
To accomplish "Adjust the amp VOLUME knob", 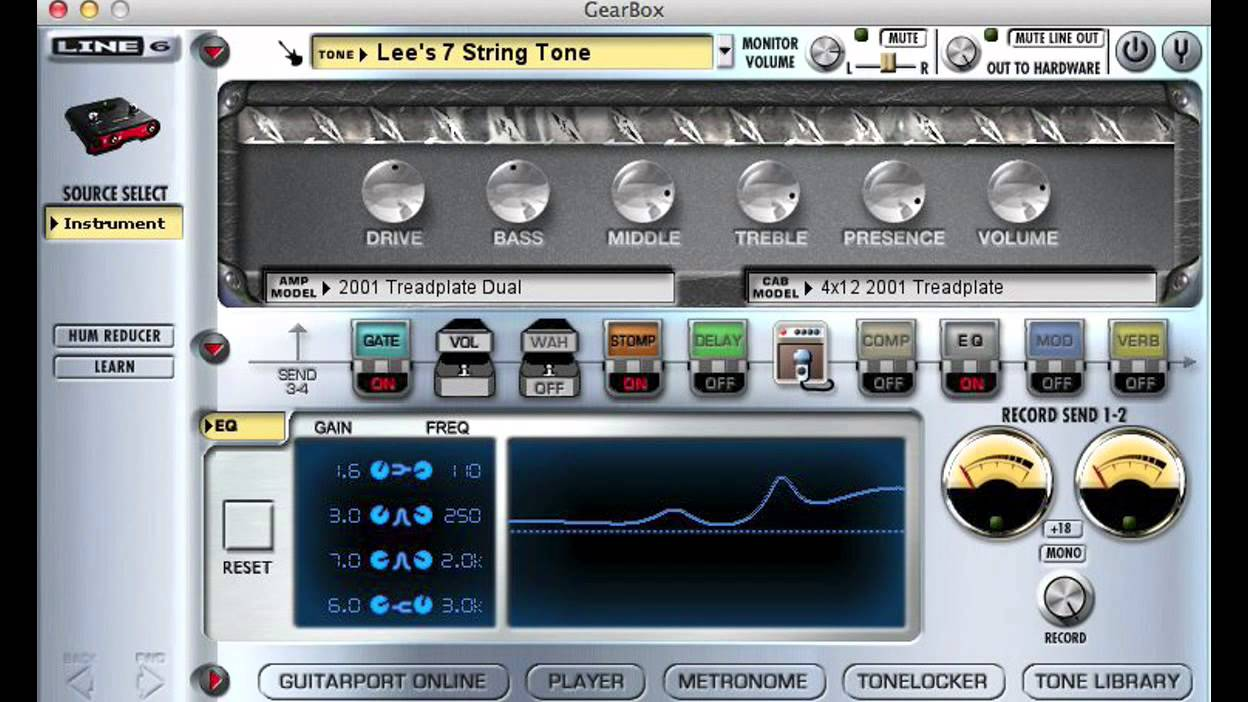I will pos(1020,191).
